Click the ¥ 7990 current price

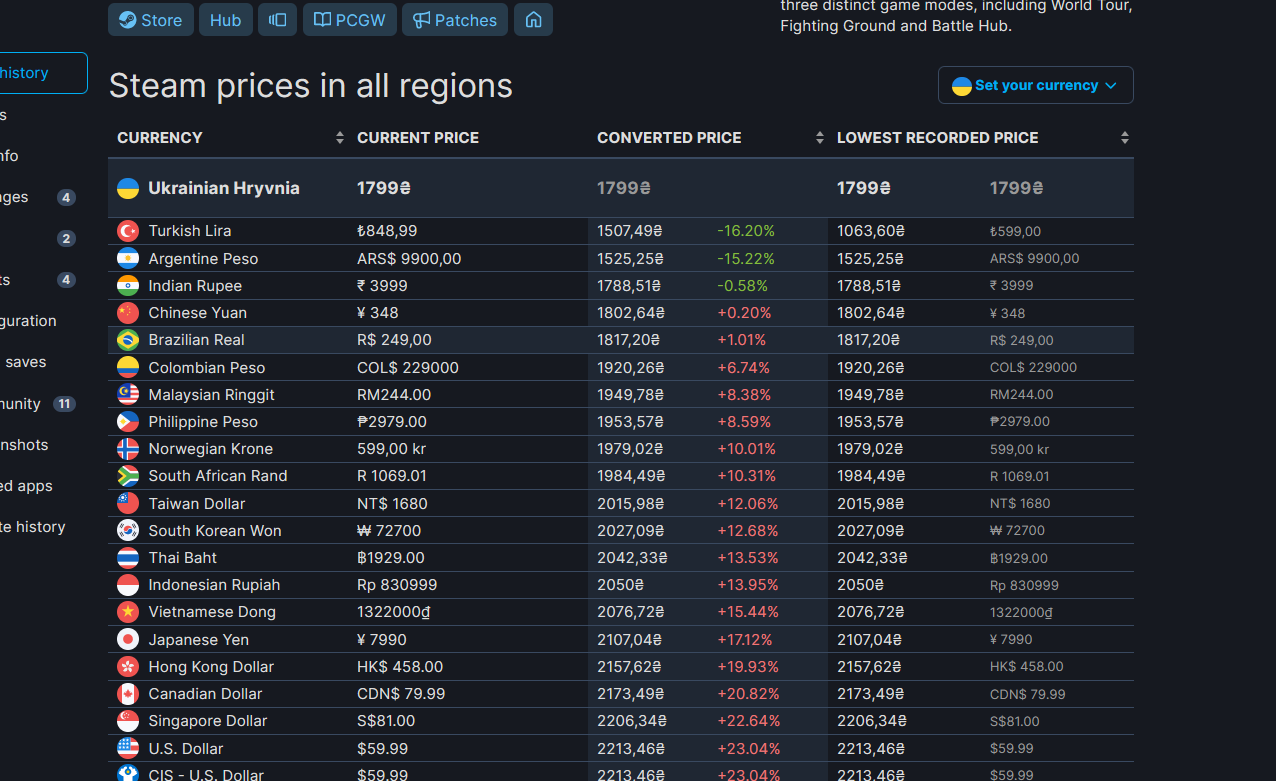point(382,639)
